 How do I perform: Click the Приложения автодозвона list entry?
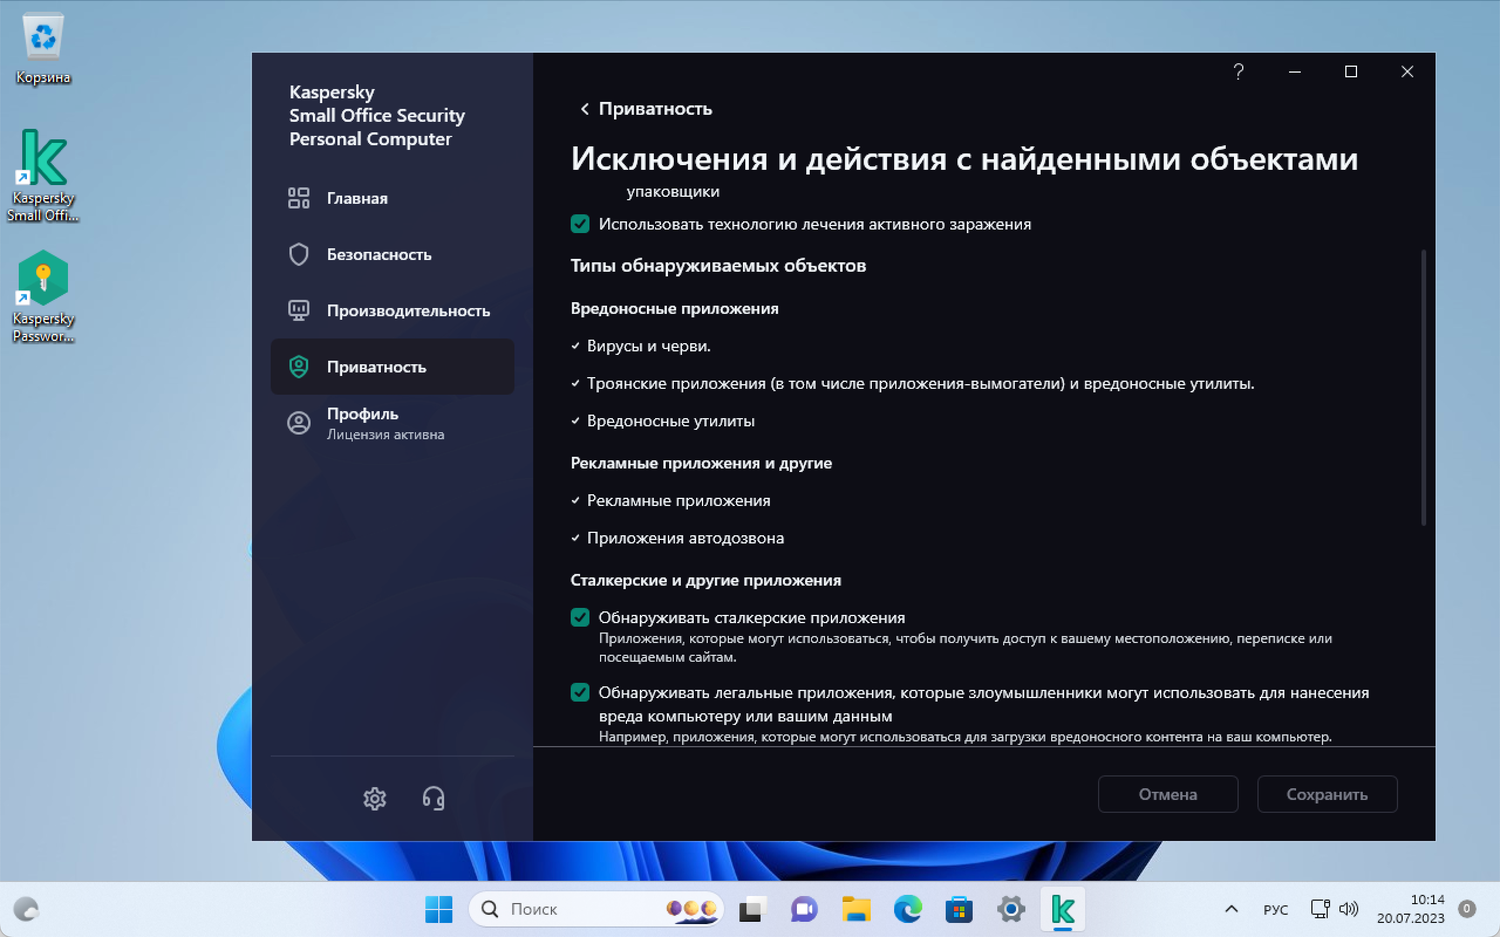[685, 538]
